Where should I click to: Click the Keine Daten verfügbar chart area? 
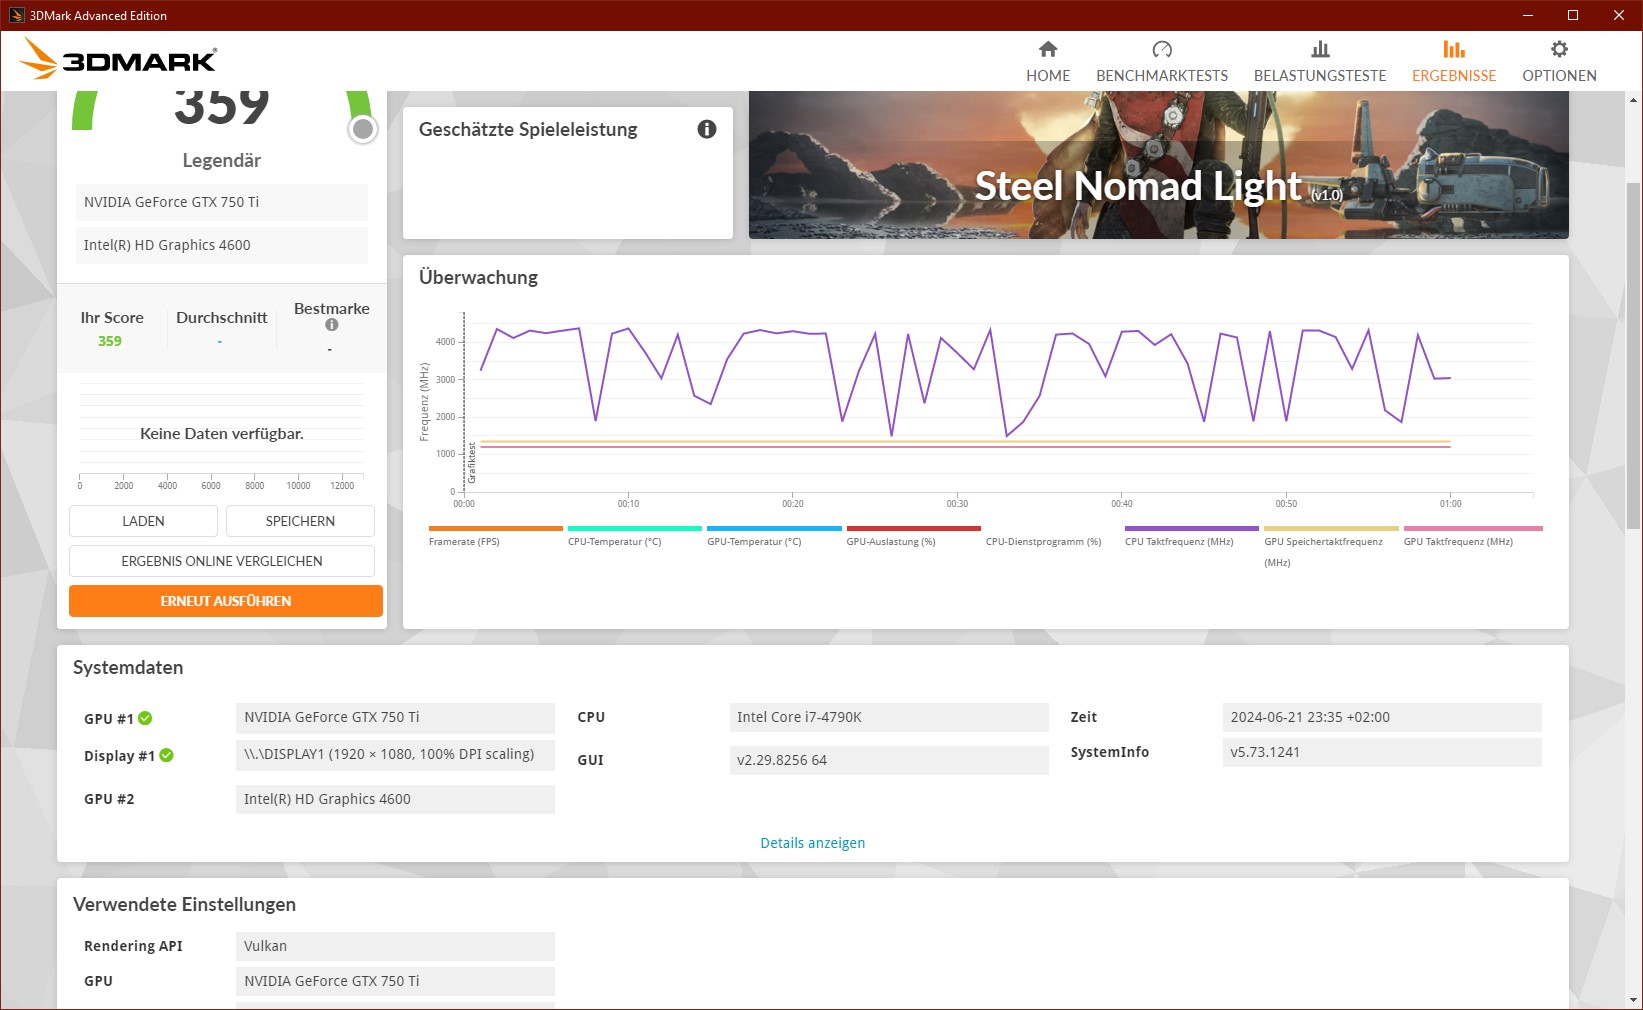click(222, 433)
